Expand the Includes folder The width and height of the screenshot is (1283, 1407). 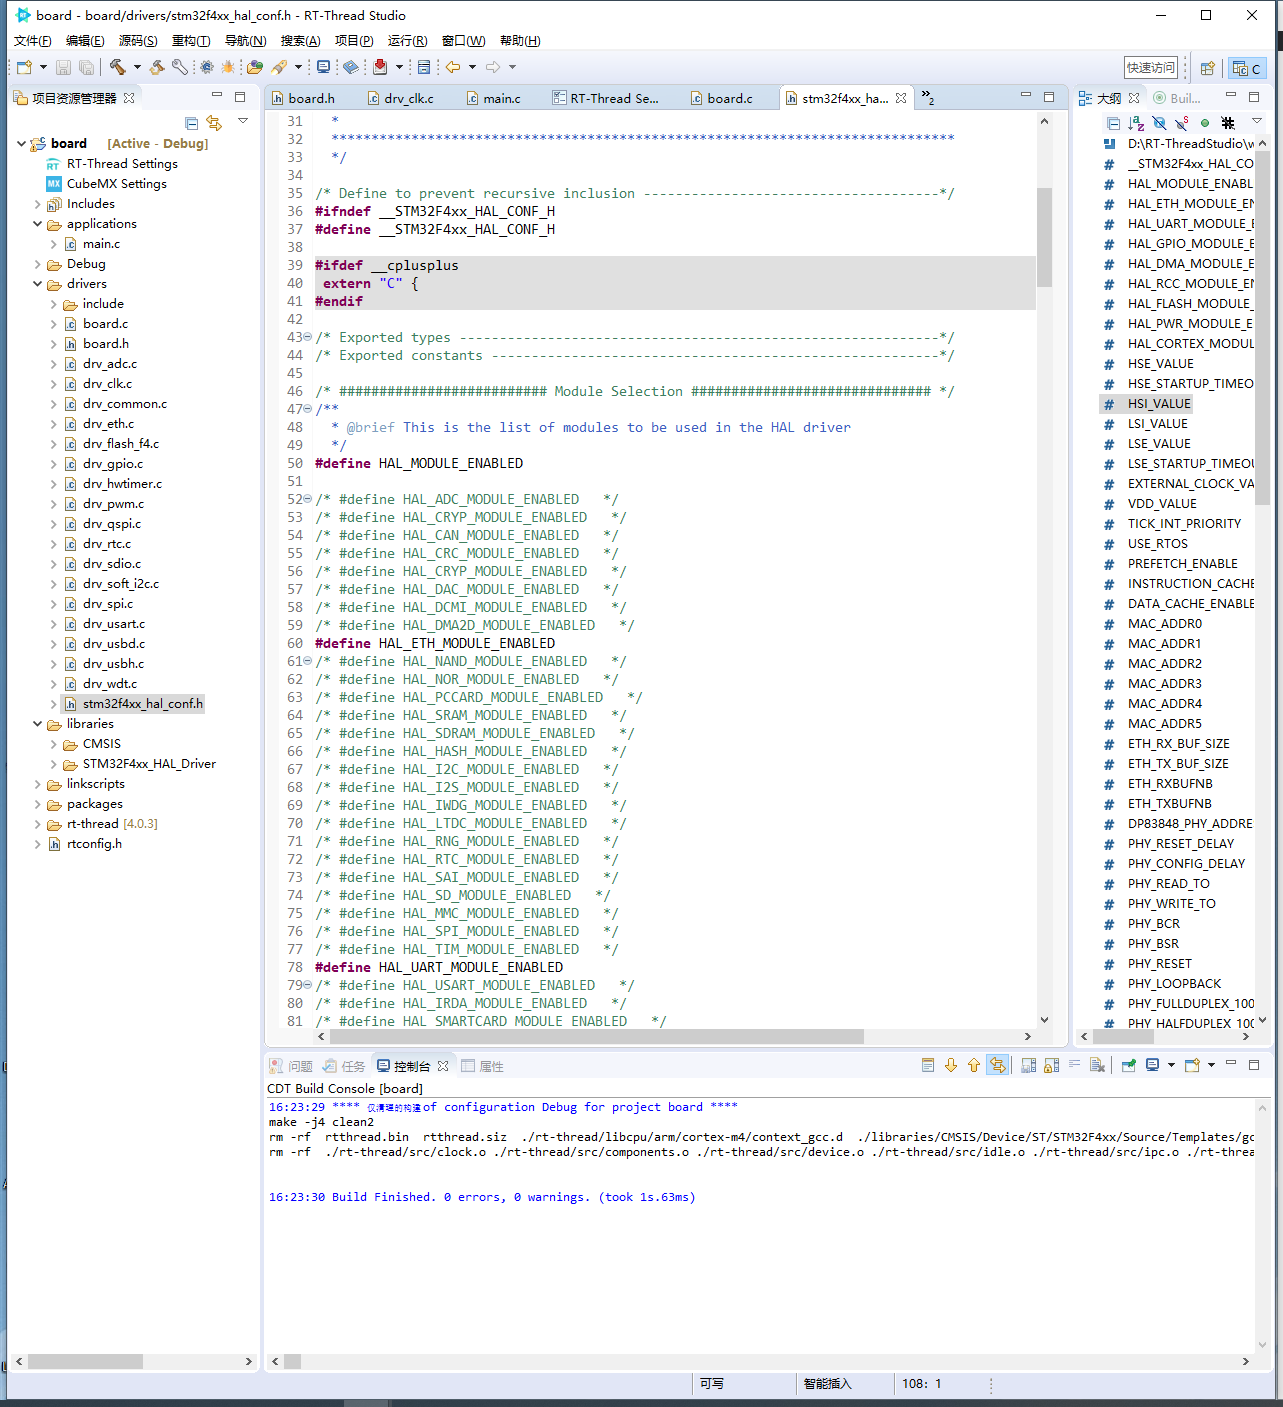pos(37,204)
